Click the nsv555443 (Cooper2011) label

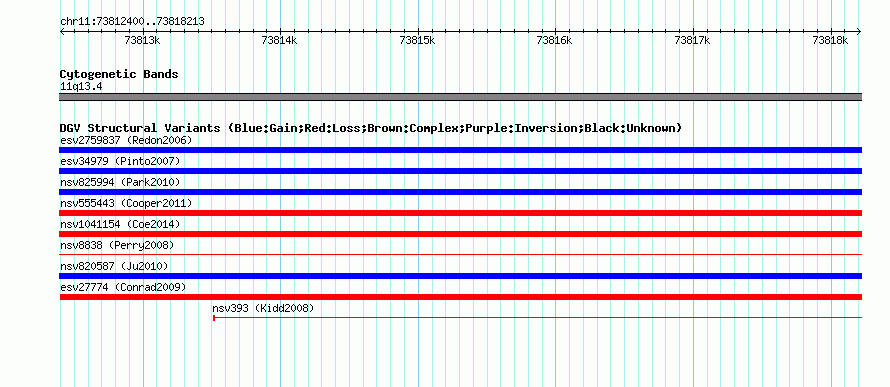(126, 203)
